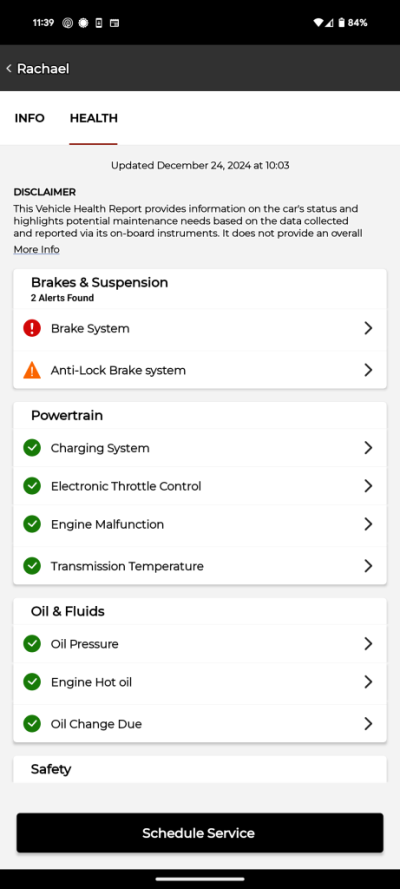400x889 pixels.
Task: Switch to the INFO tab
Action: coord(29,118)
